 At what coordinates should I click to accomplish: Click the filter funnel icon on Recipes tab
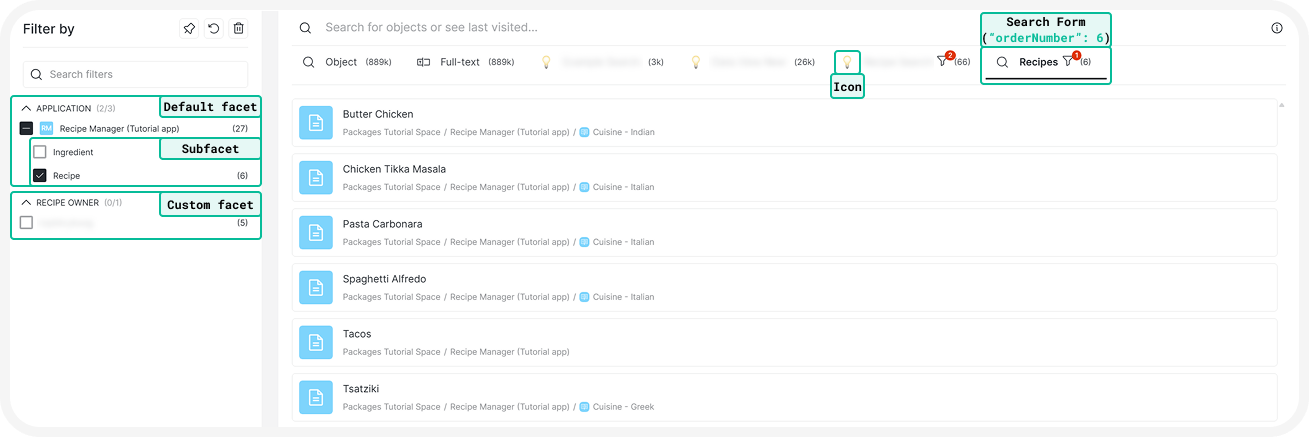(1068, 62)
